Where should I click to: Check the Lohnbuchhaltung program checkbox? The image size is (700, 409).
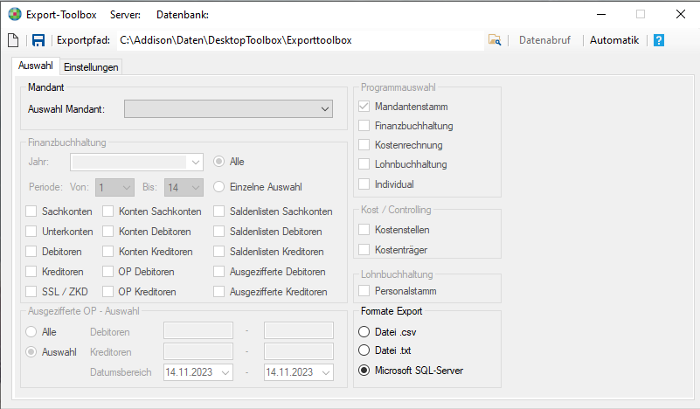point(364,164)
